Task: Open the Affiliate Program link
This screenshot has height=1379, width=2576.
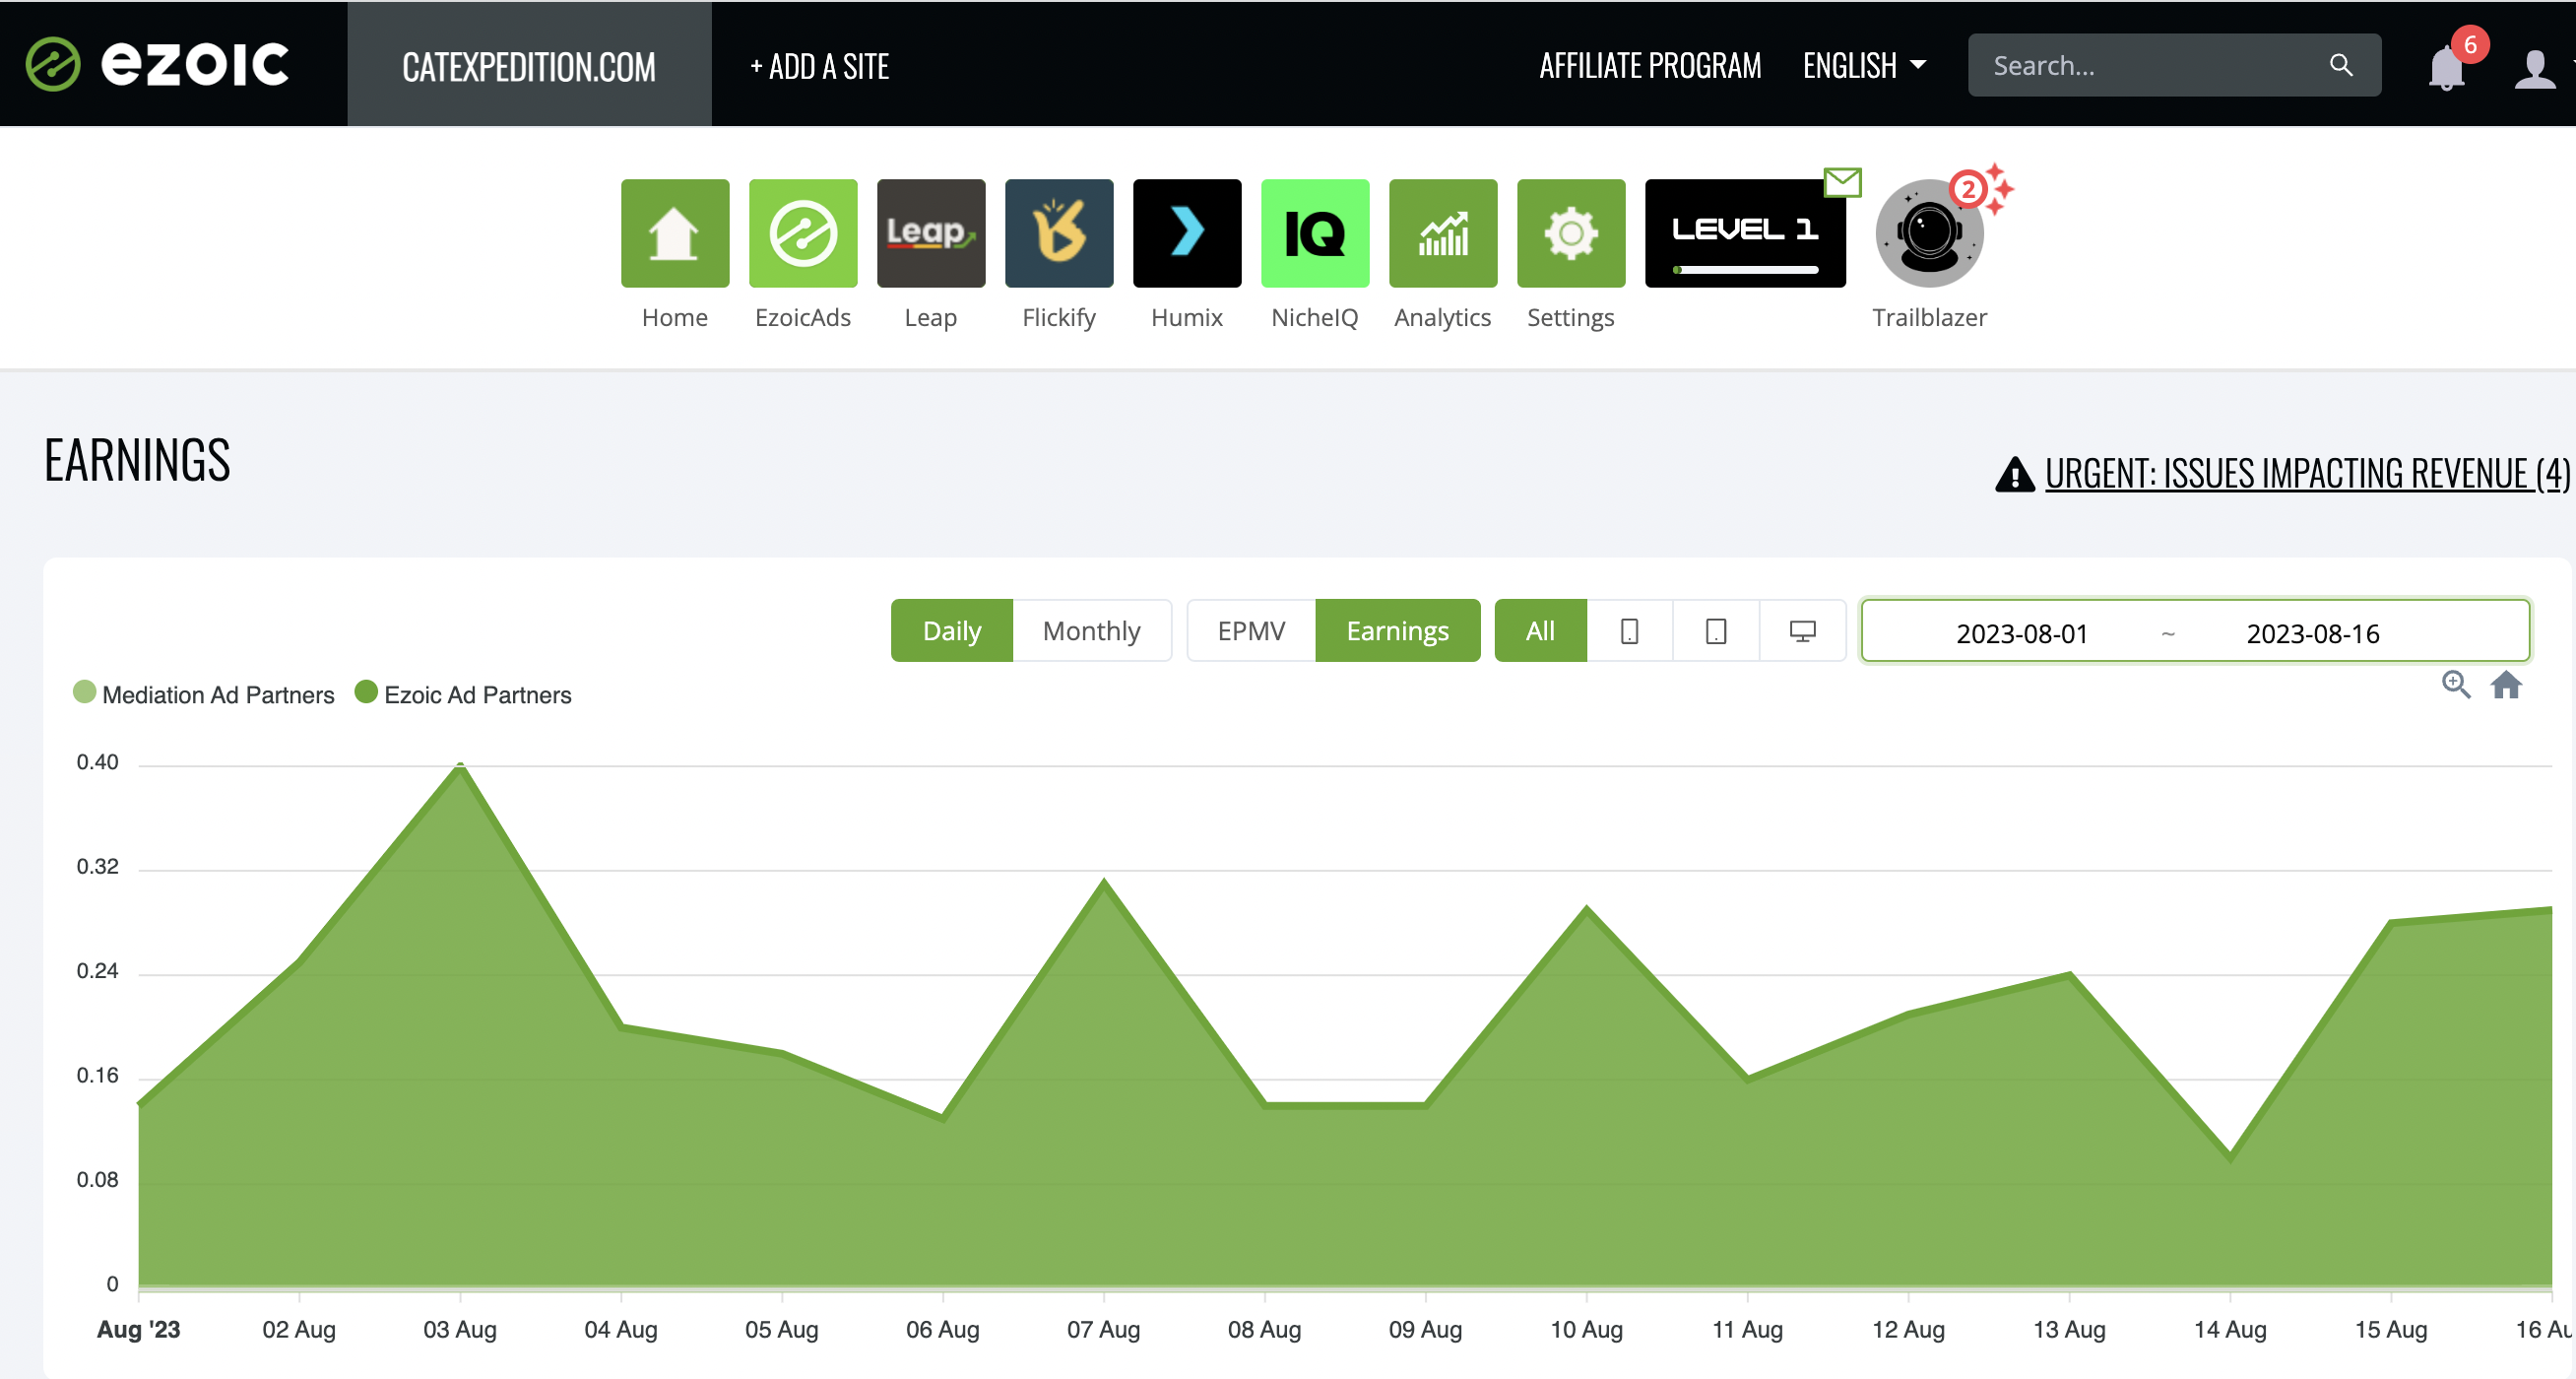Action: point(1650,66)
